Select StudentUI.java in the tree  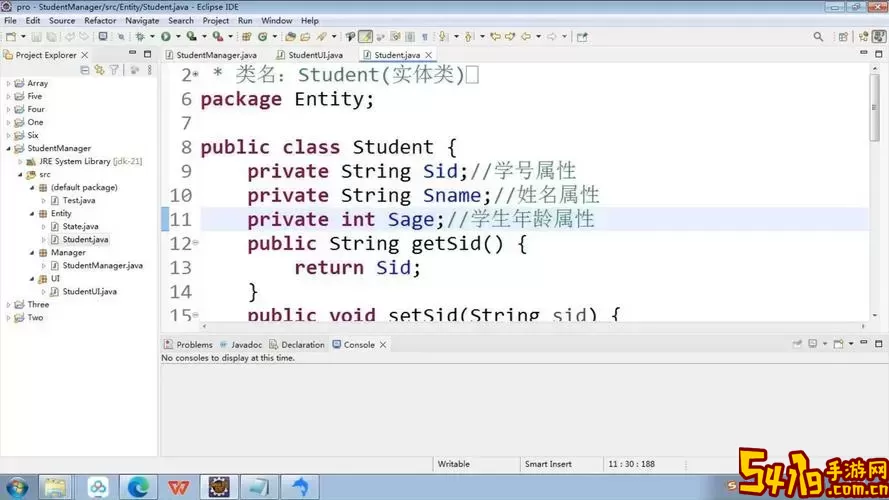tap(90, 291)
